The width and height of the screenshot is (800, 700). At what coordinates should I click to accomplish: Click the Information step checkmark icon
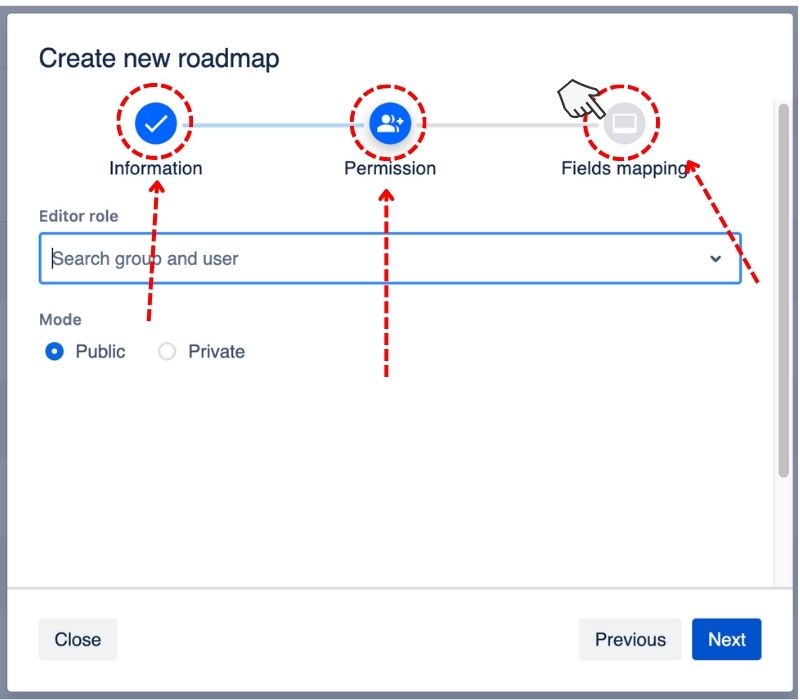[x=155, y=123]
